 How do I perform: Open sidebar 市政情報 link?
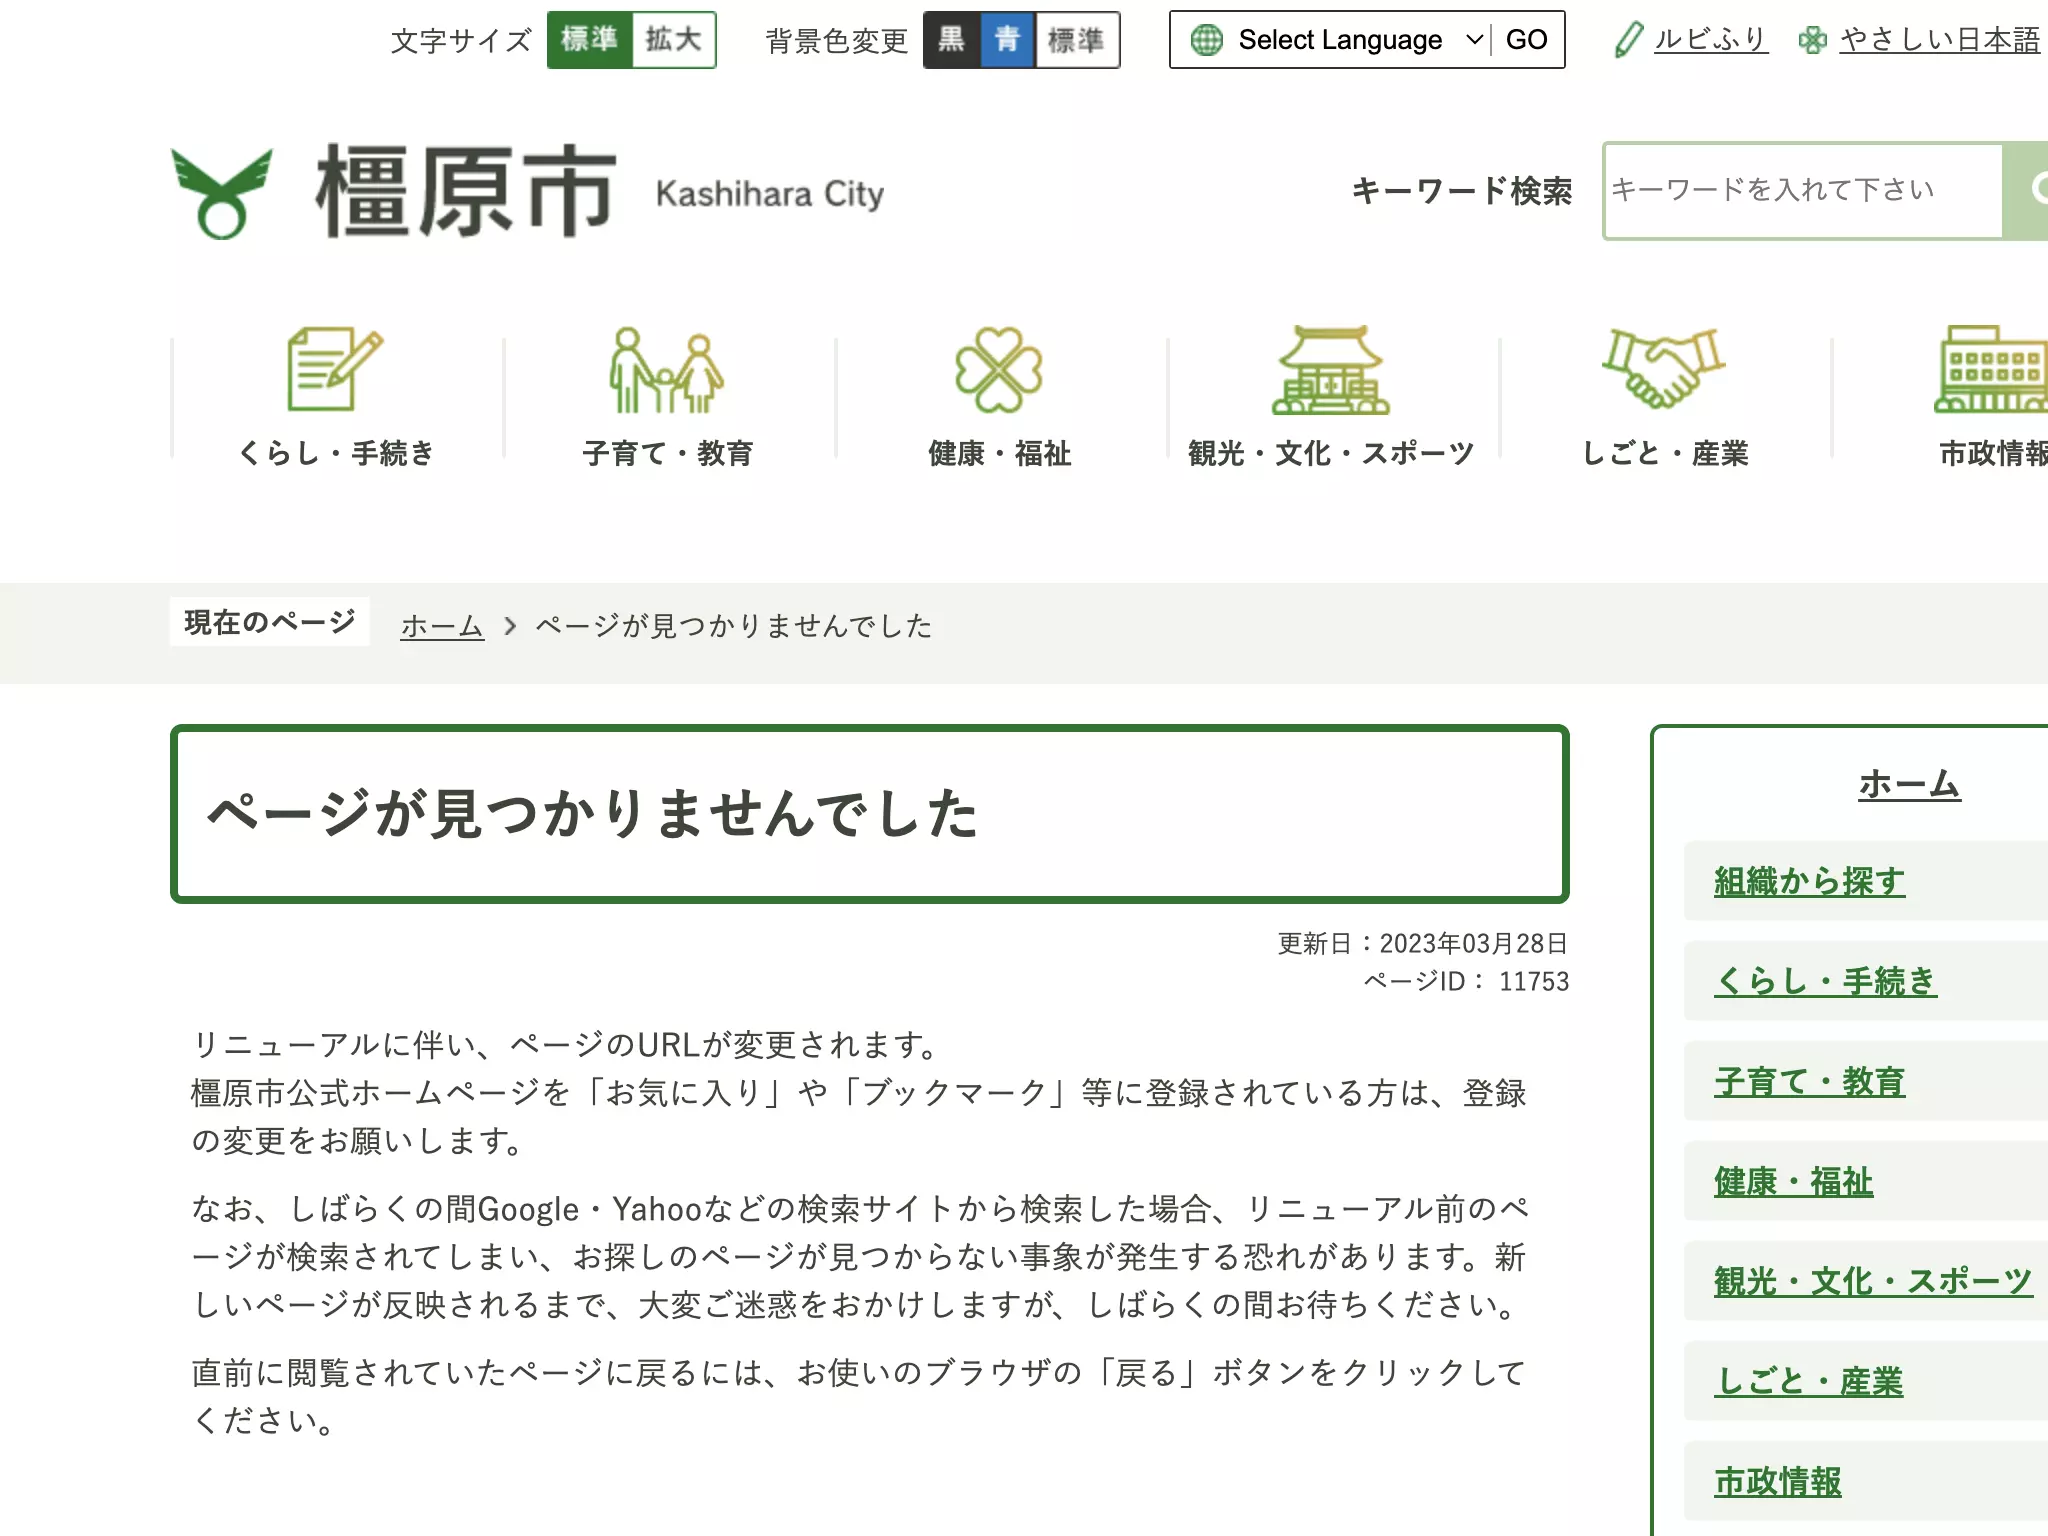point(1777,1481)
